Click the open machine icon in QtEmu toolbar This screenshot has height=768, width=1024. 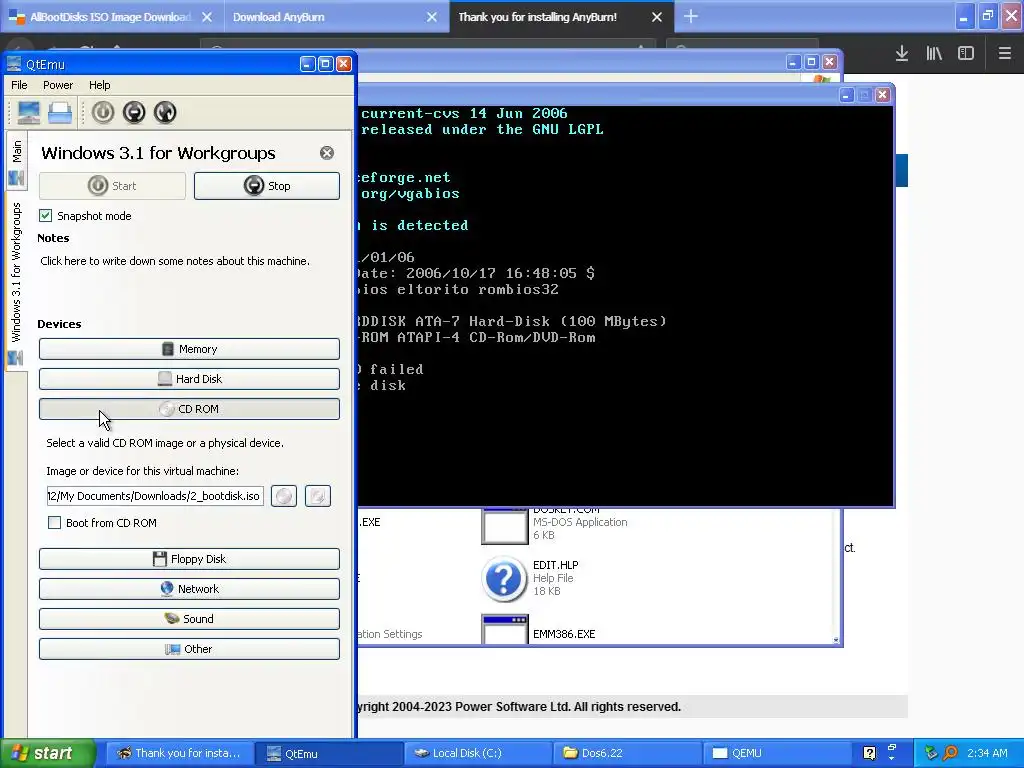coord(60,112)
